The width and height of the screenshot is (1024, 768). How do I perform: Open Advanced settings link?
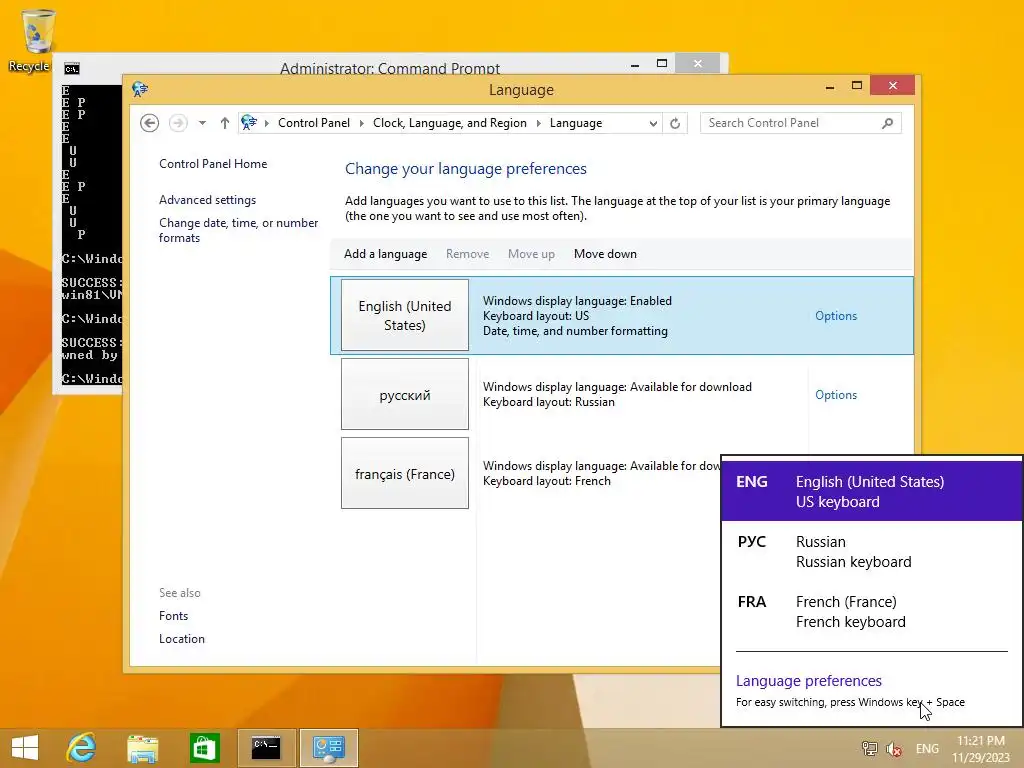tap(207, 200)
